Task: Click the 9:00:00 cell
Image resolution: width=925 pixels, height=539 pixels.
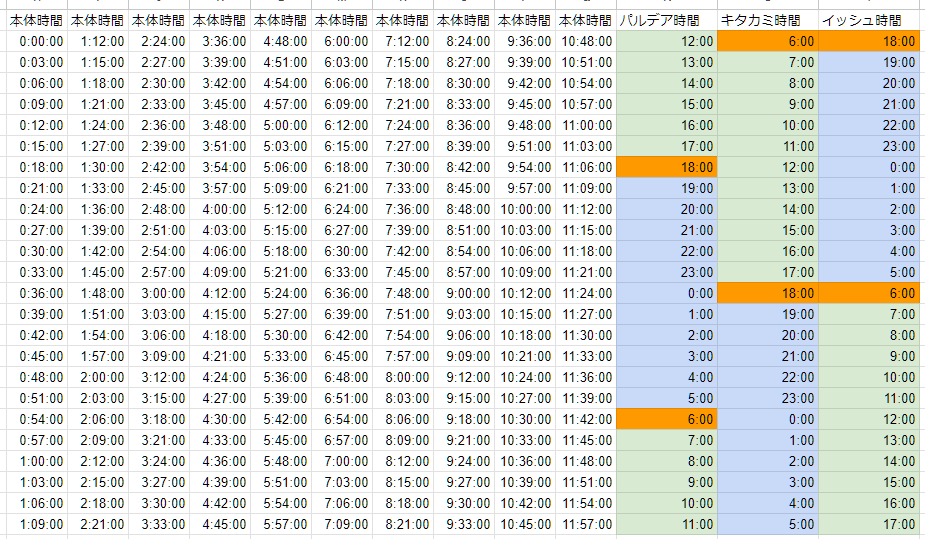Action: tap(464, 293)
